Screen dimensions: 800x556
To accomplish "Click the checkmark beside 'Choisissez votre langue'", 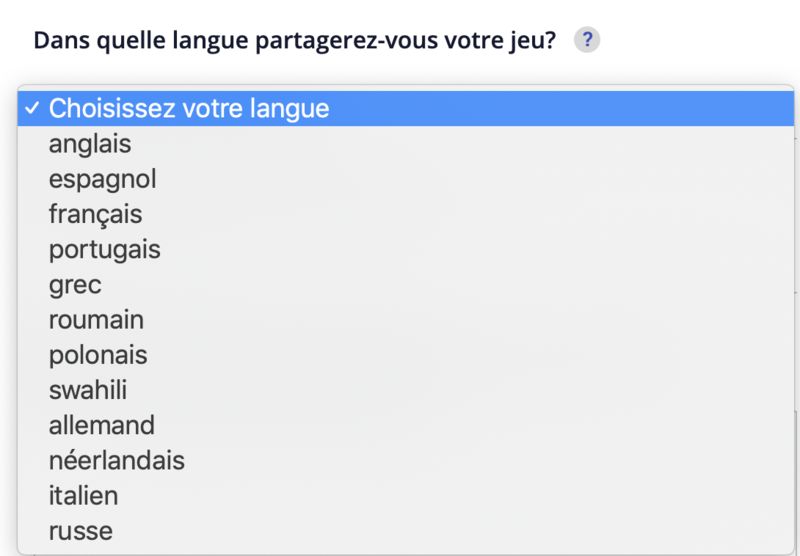I will tap(33, 108).
